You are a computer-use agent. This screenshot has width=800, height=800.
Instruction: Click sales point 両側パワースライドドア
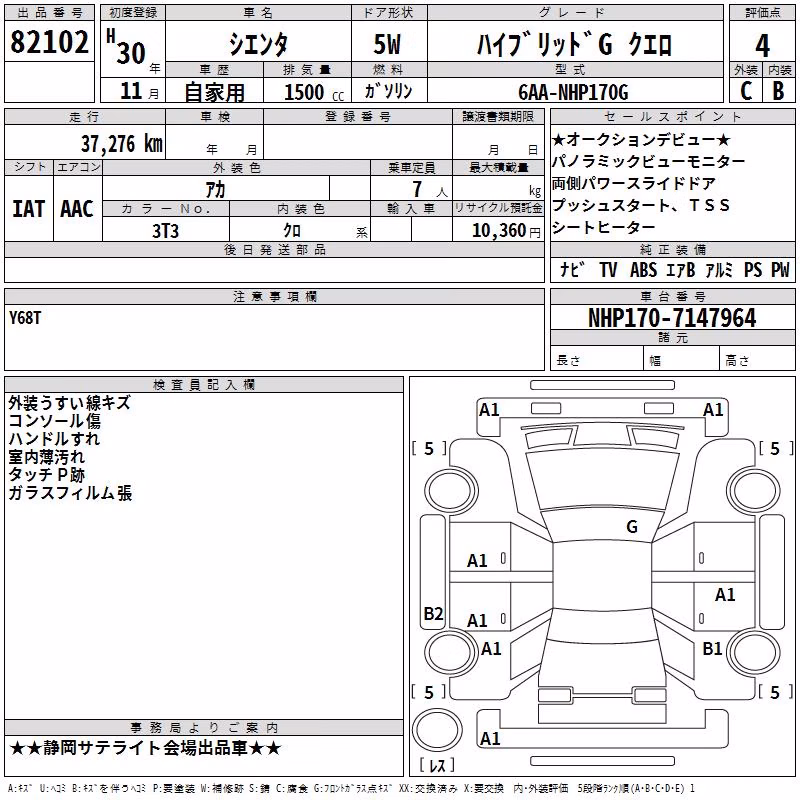[634, 183]
